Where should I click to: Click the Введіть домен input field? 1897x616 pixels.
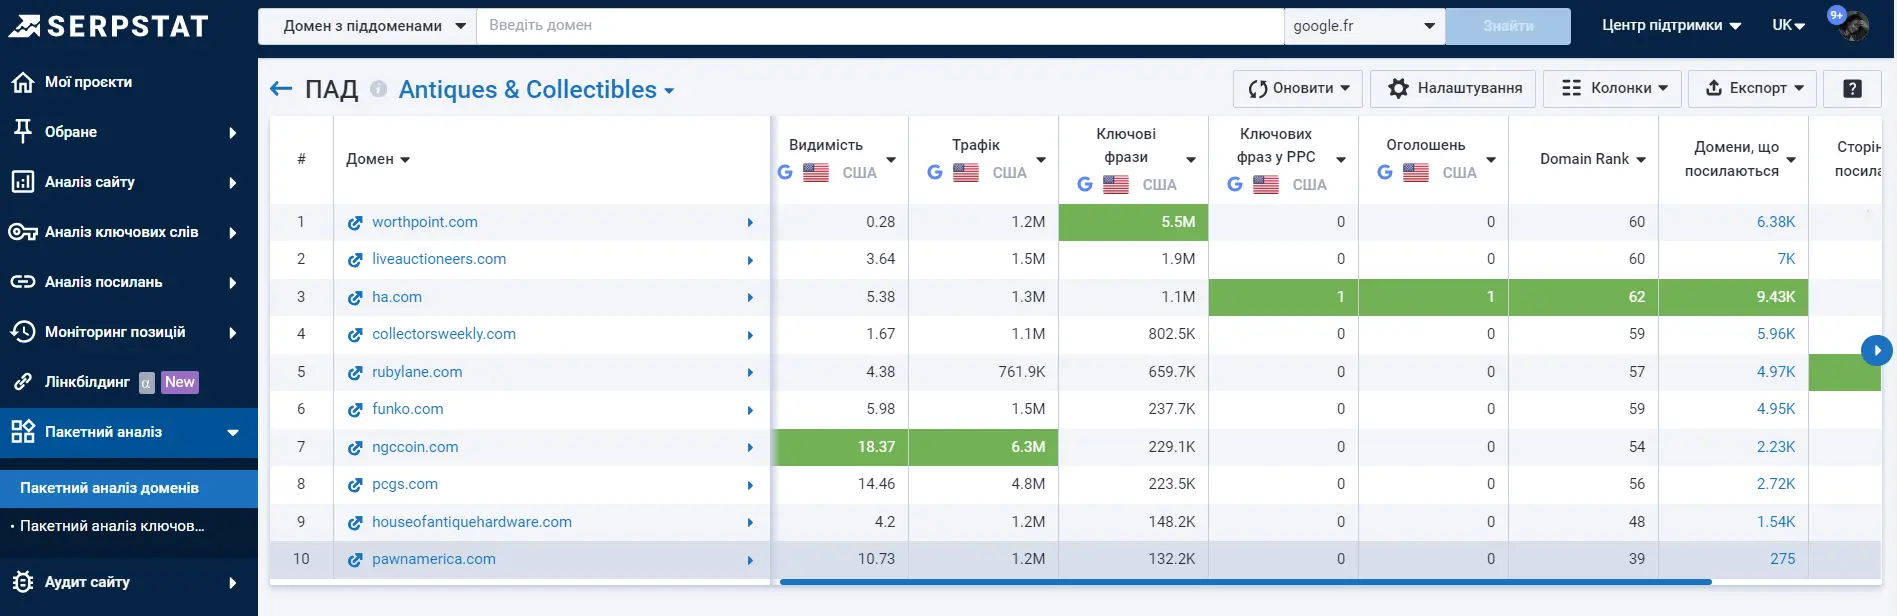click(x=880, y=26)
